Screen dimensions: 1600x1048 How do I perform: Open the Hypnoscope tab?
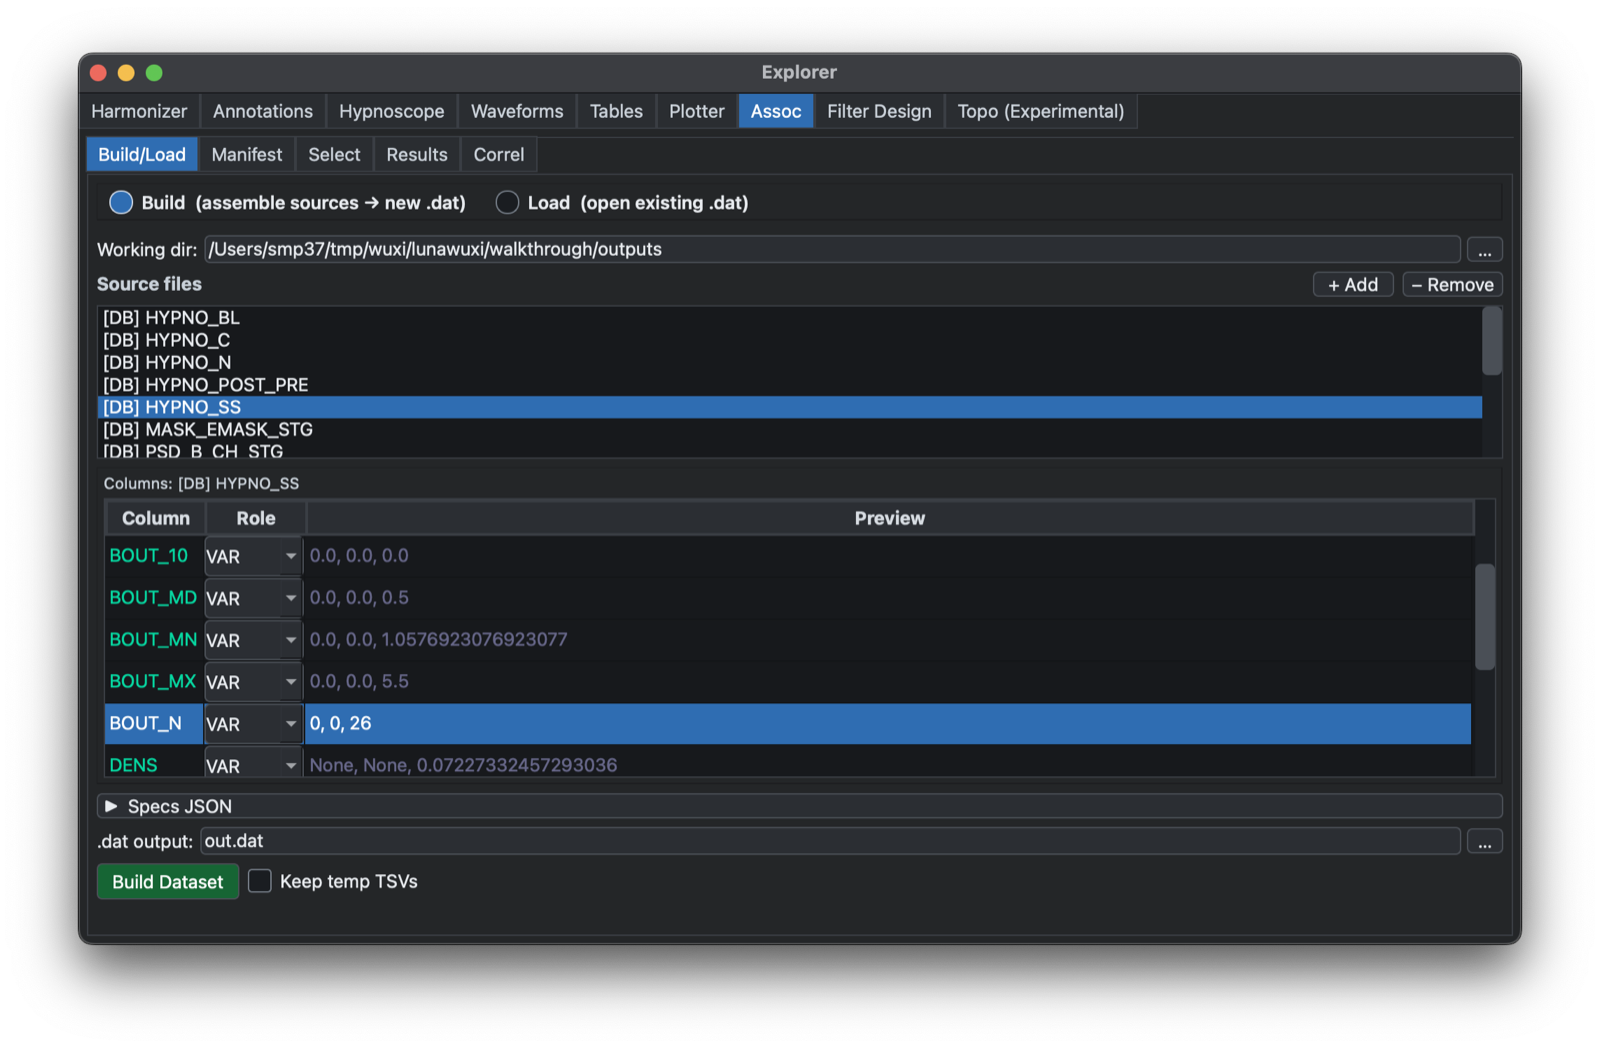click(x=391, y=111)
